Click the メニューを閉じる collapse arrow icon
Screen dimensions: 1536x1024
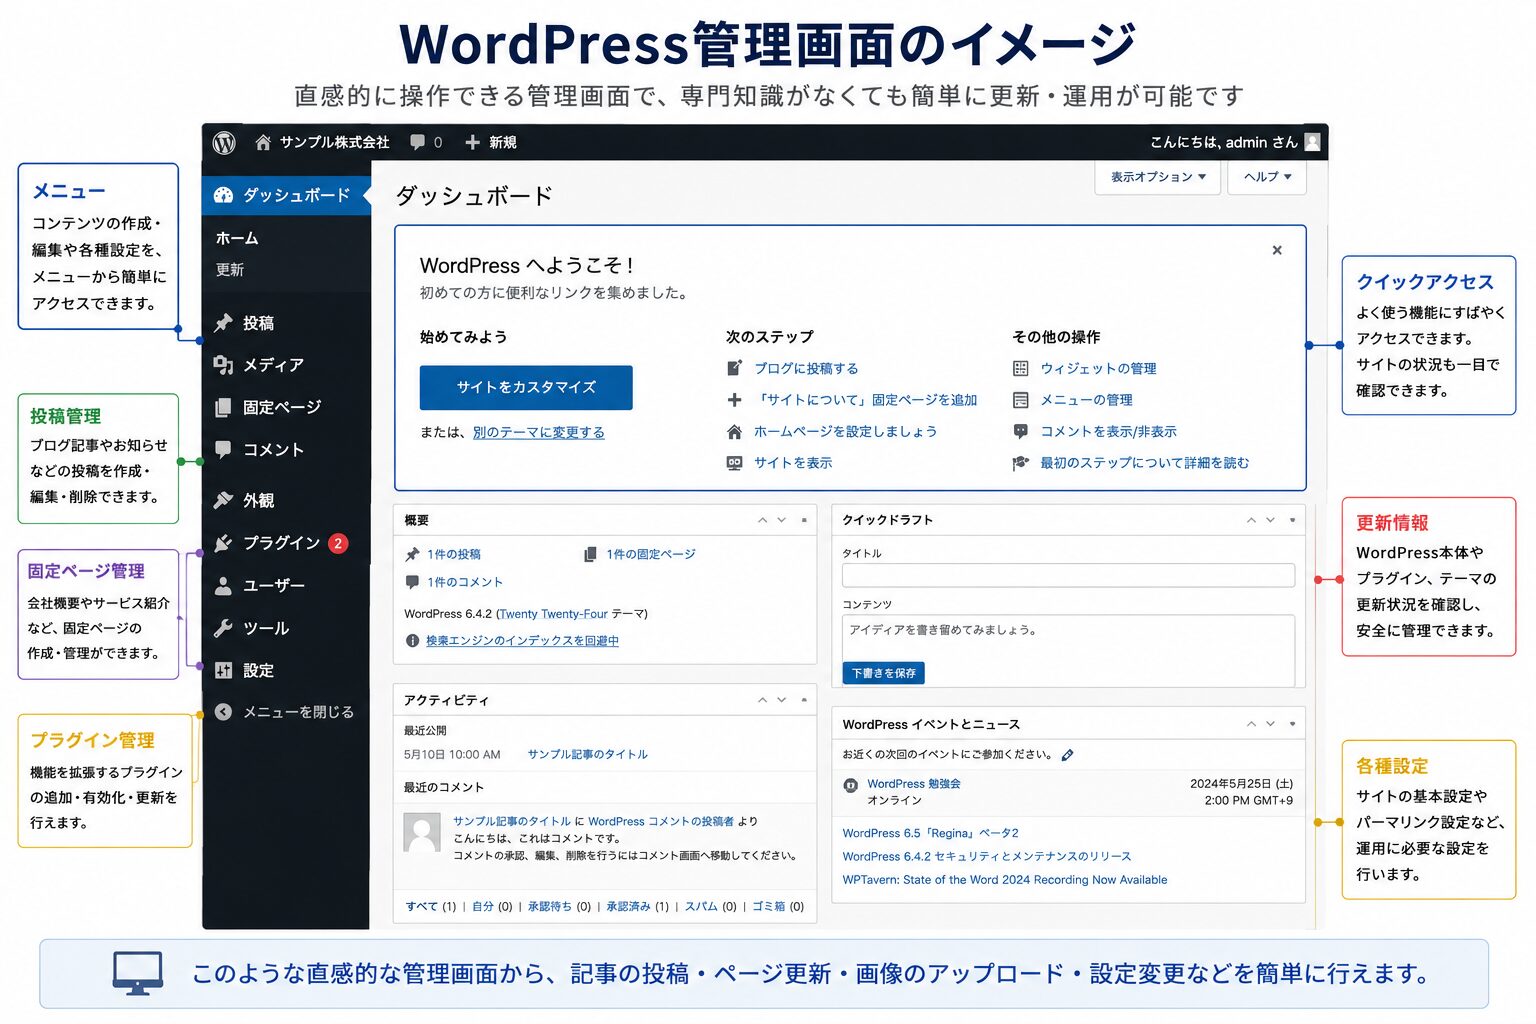coord(223,712)
